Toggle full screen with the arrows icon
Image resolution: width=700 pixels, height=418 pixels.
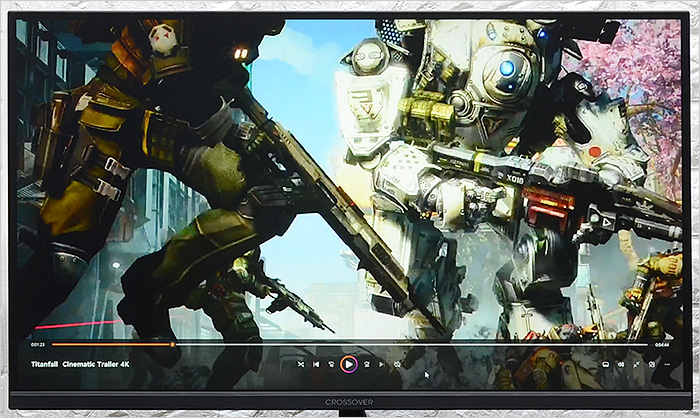pos(636,365)
